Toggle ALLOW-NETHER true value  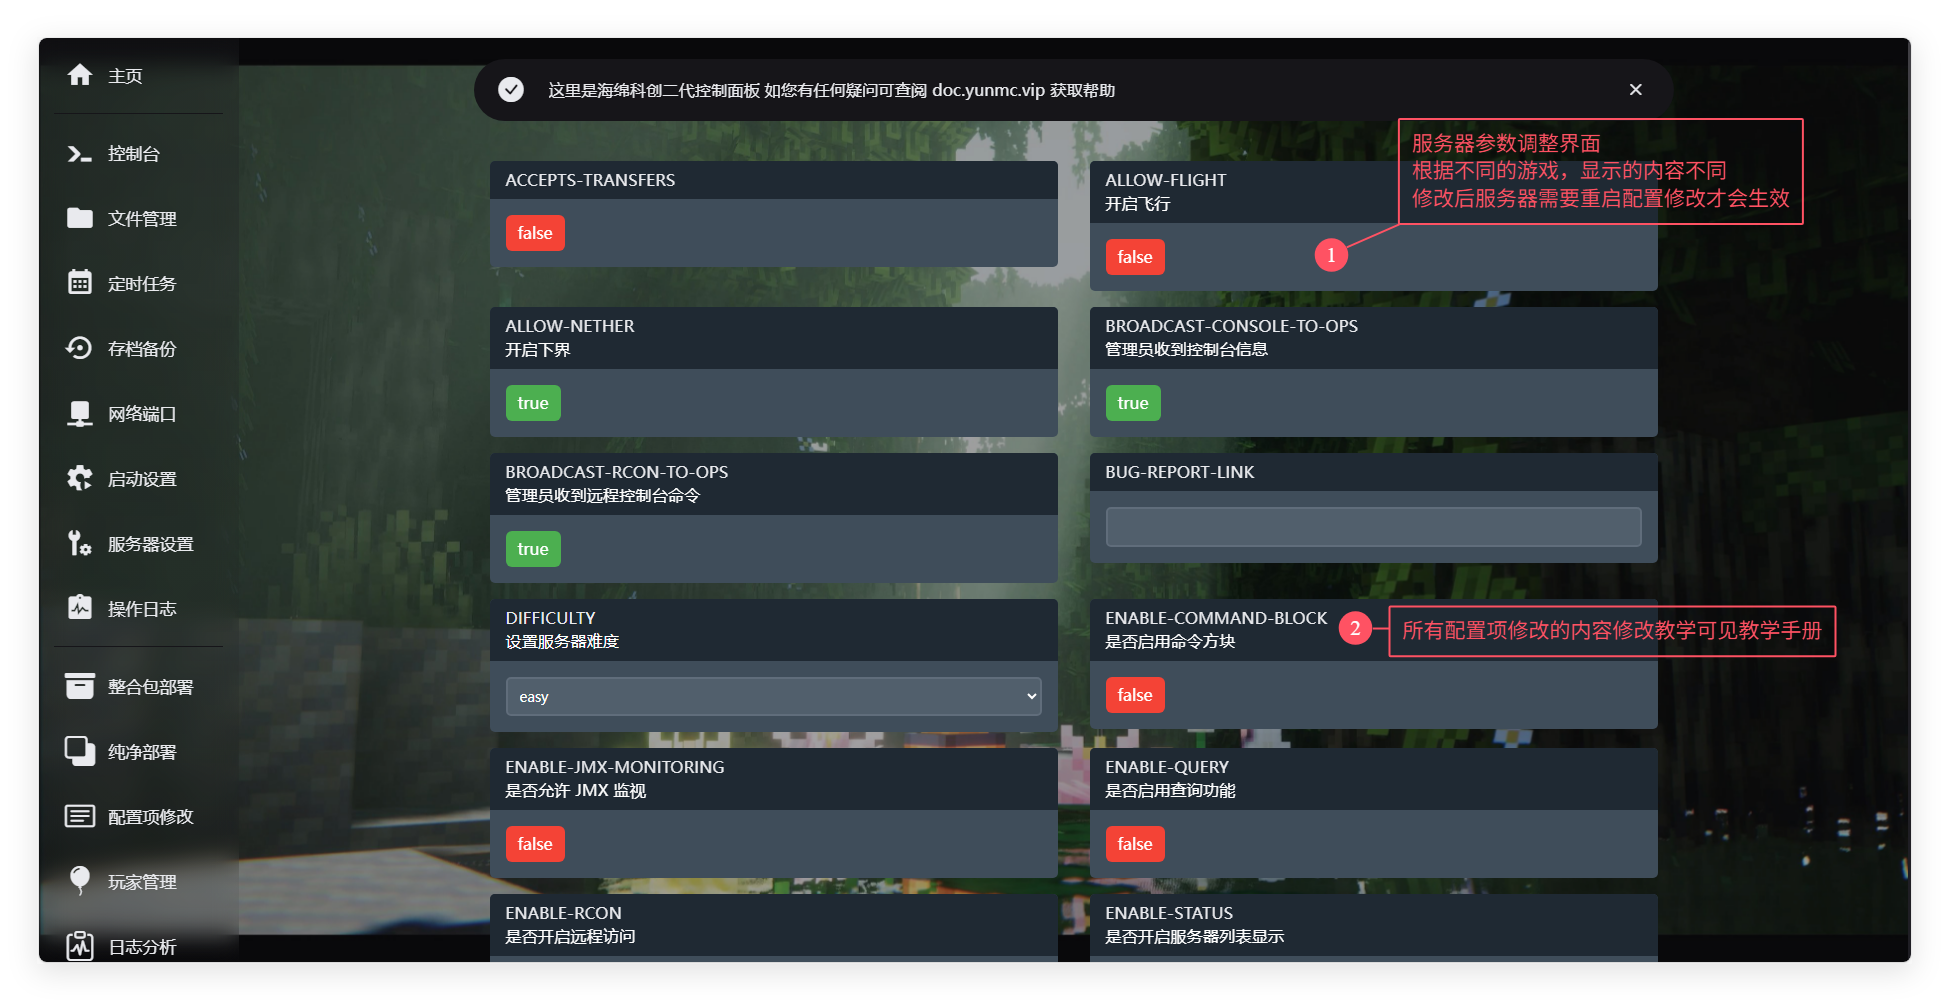533,403
